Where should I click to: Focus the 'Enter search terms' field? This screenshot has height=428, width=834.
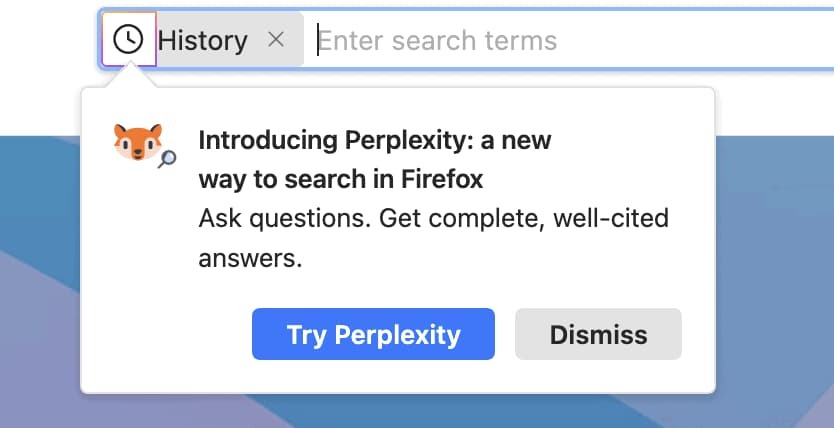[437, 40]
